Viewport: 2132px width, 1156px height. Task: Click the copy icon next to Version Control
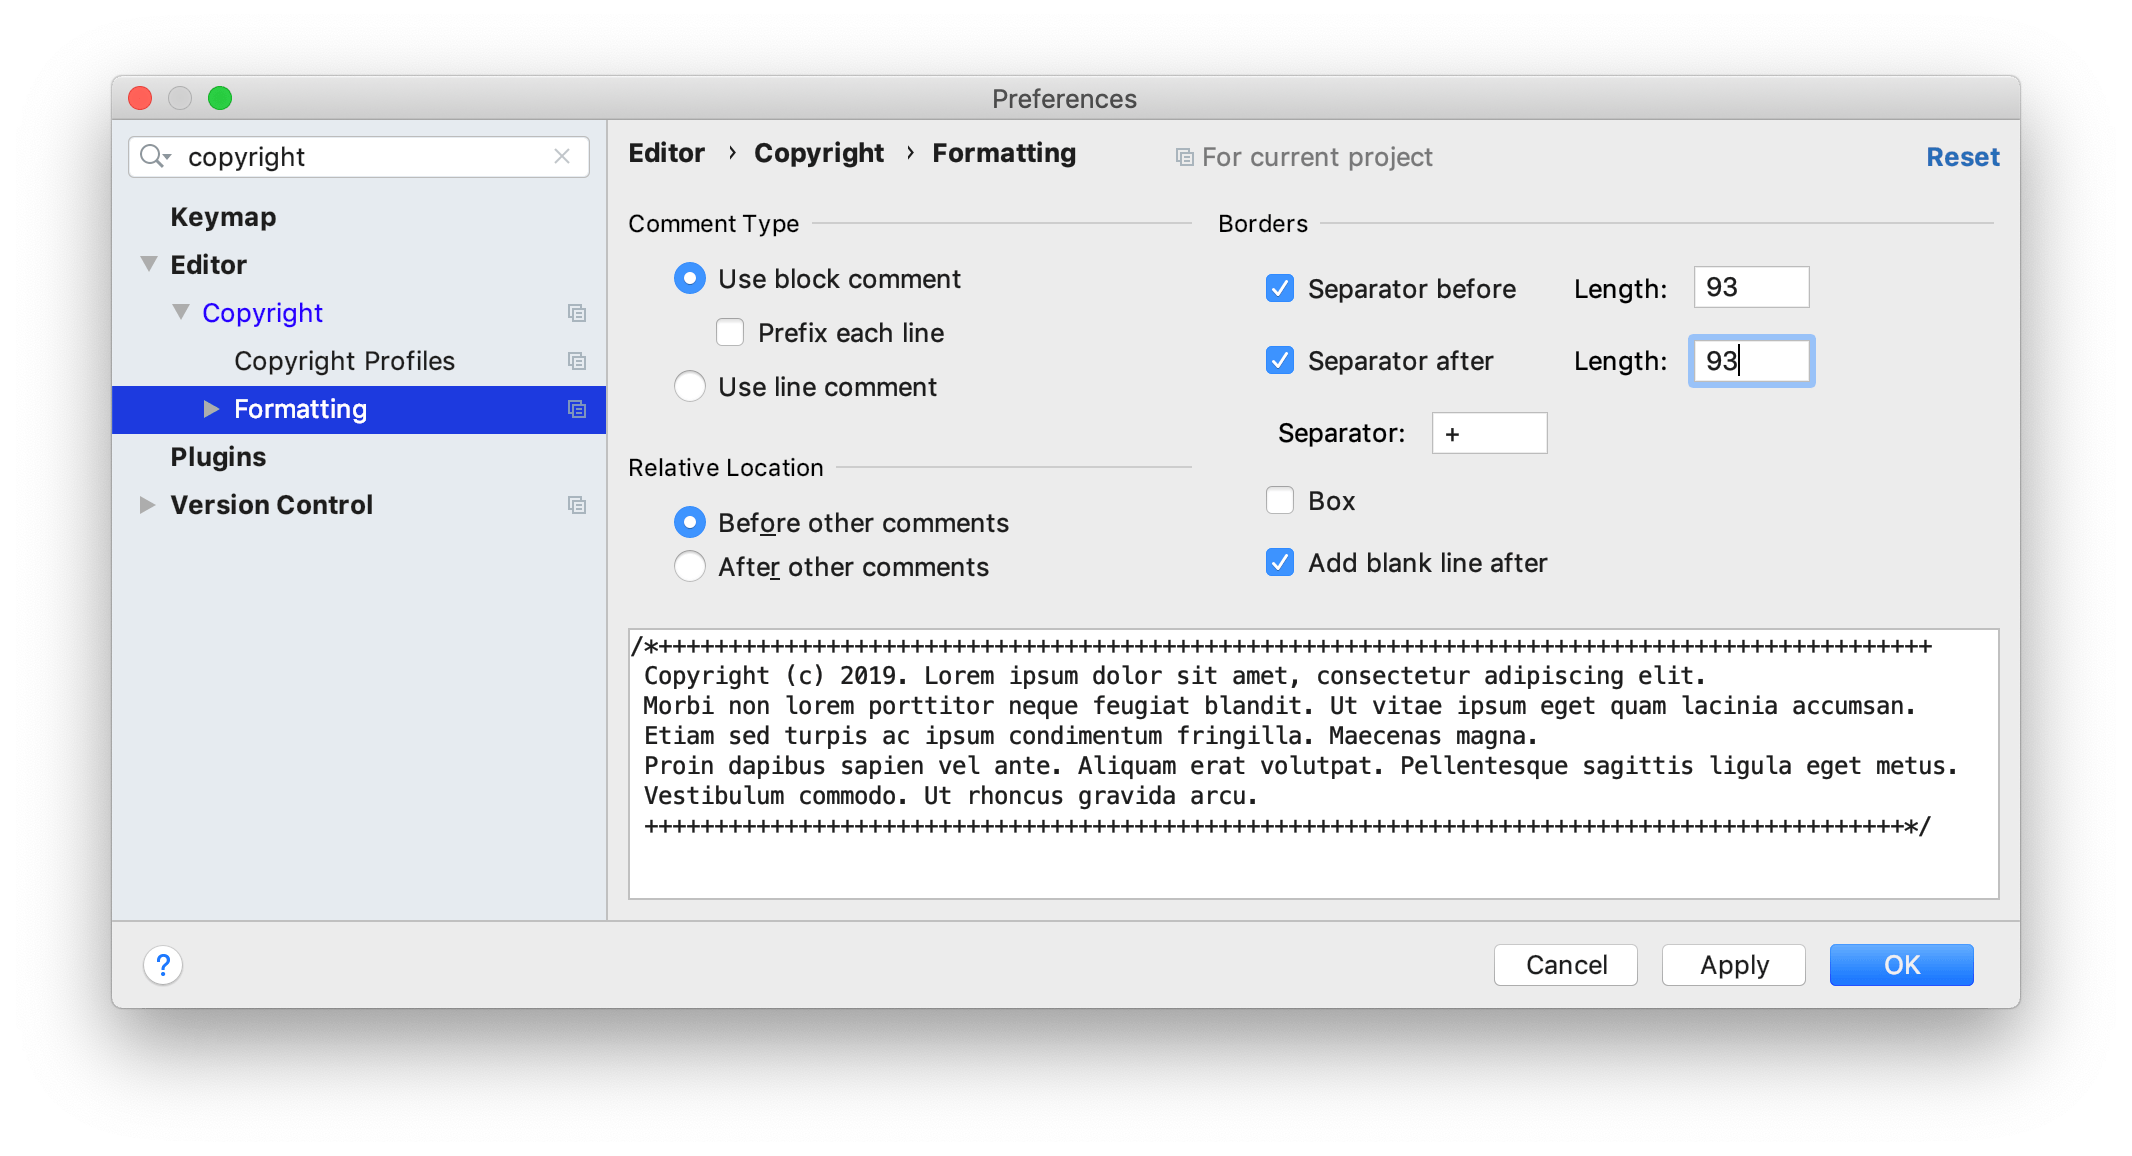click(574, 505)
